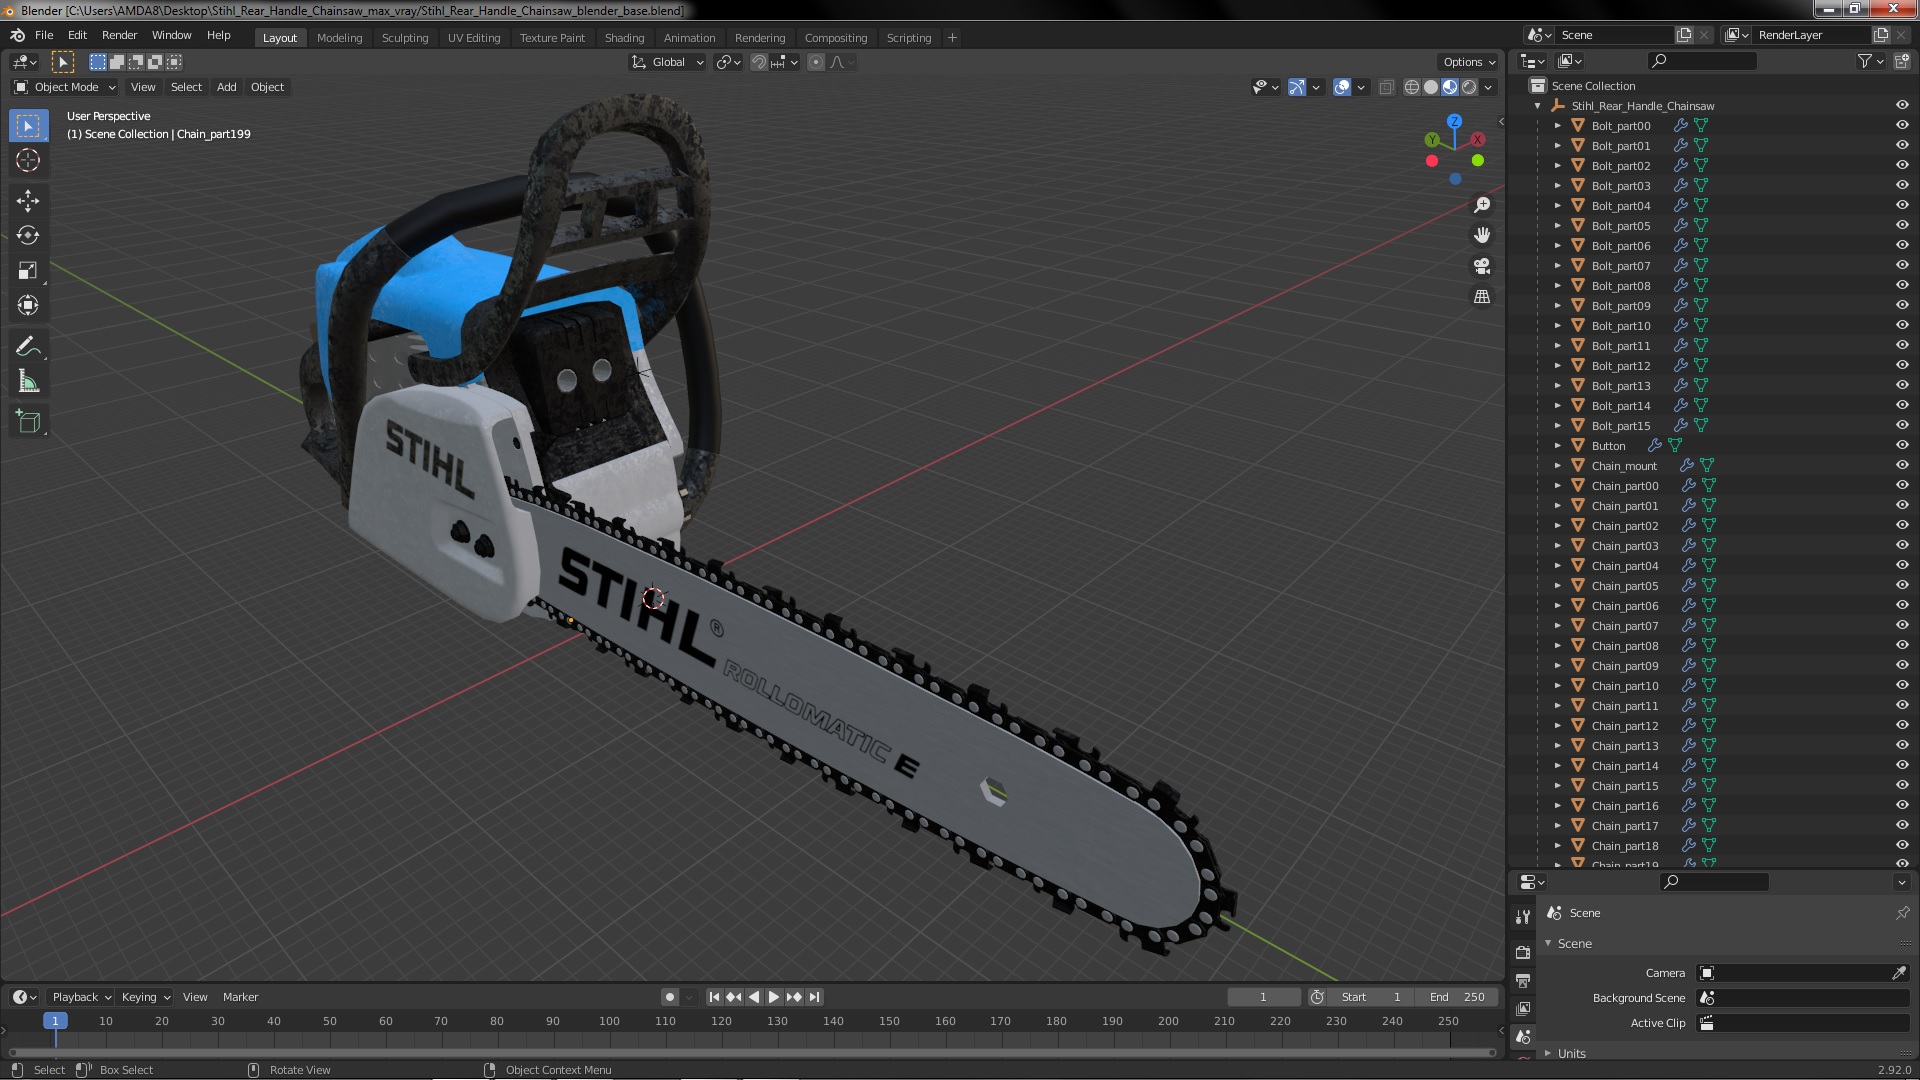
Task: Open shading options dropdown arrow
Action: 1488,87
